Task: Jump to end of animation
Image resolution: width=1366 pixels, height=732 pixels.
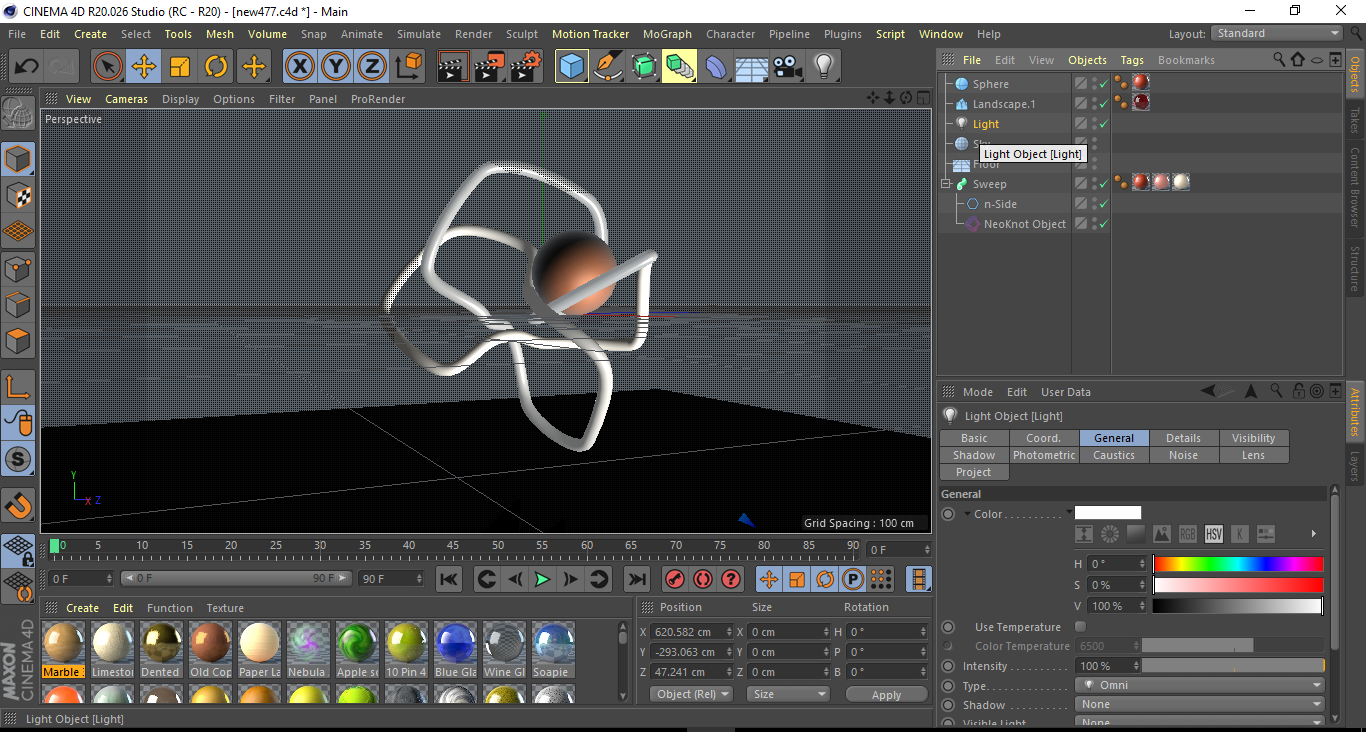Action: pyautogui.click(x=636, y=579)
